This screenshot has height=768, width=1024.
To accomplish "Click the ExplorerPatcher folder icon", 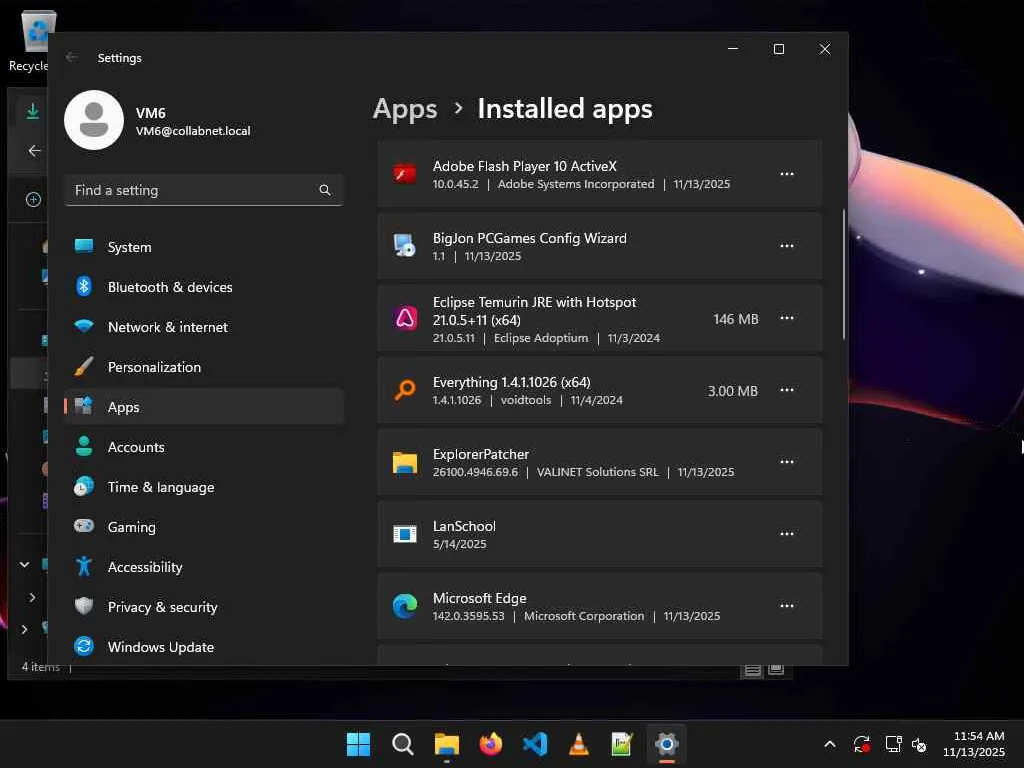I will [x=405, y=462].
